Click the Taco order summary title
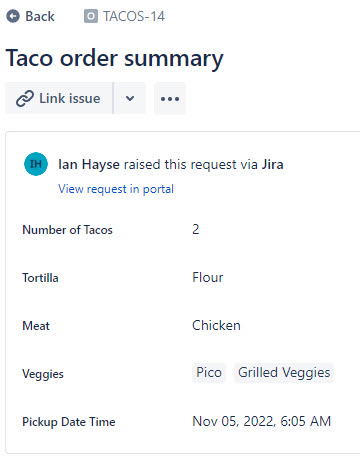Viewport: 360px width, 458px height. [x=114, y=58]
